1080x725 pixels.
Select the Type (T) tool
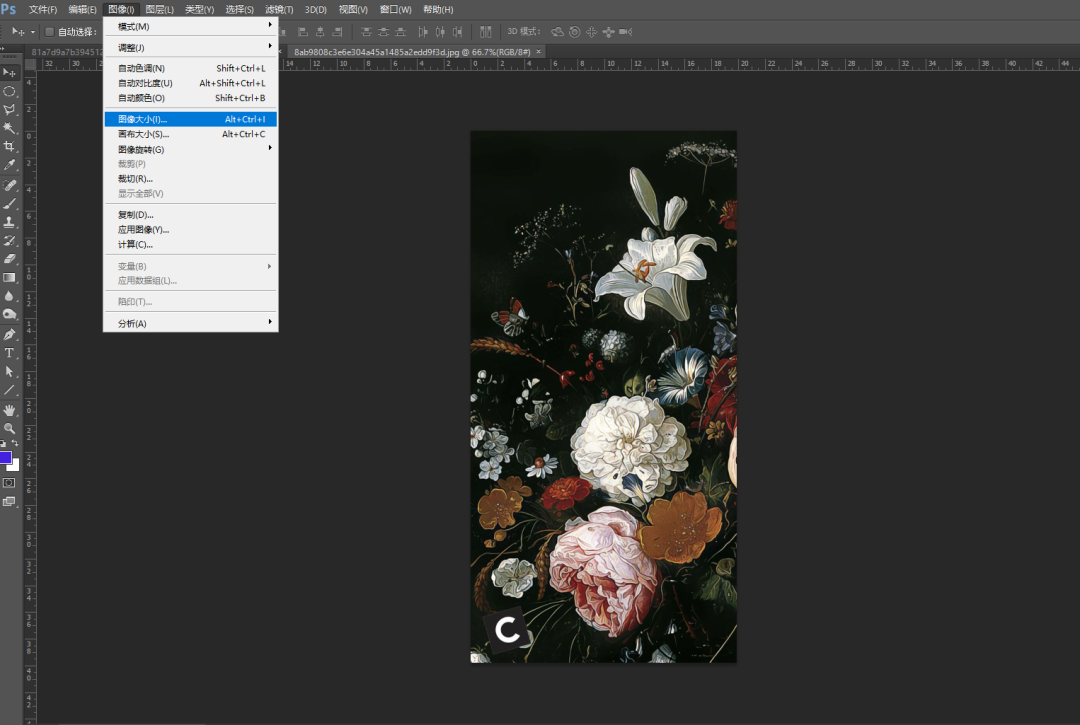click(x=9, y=353)
